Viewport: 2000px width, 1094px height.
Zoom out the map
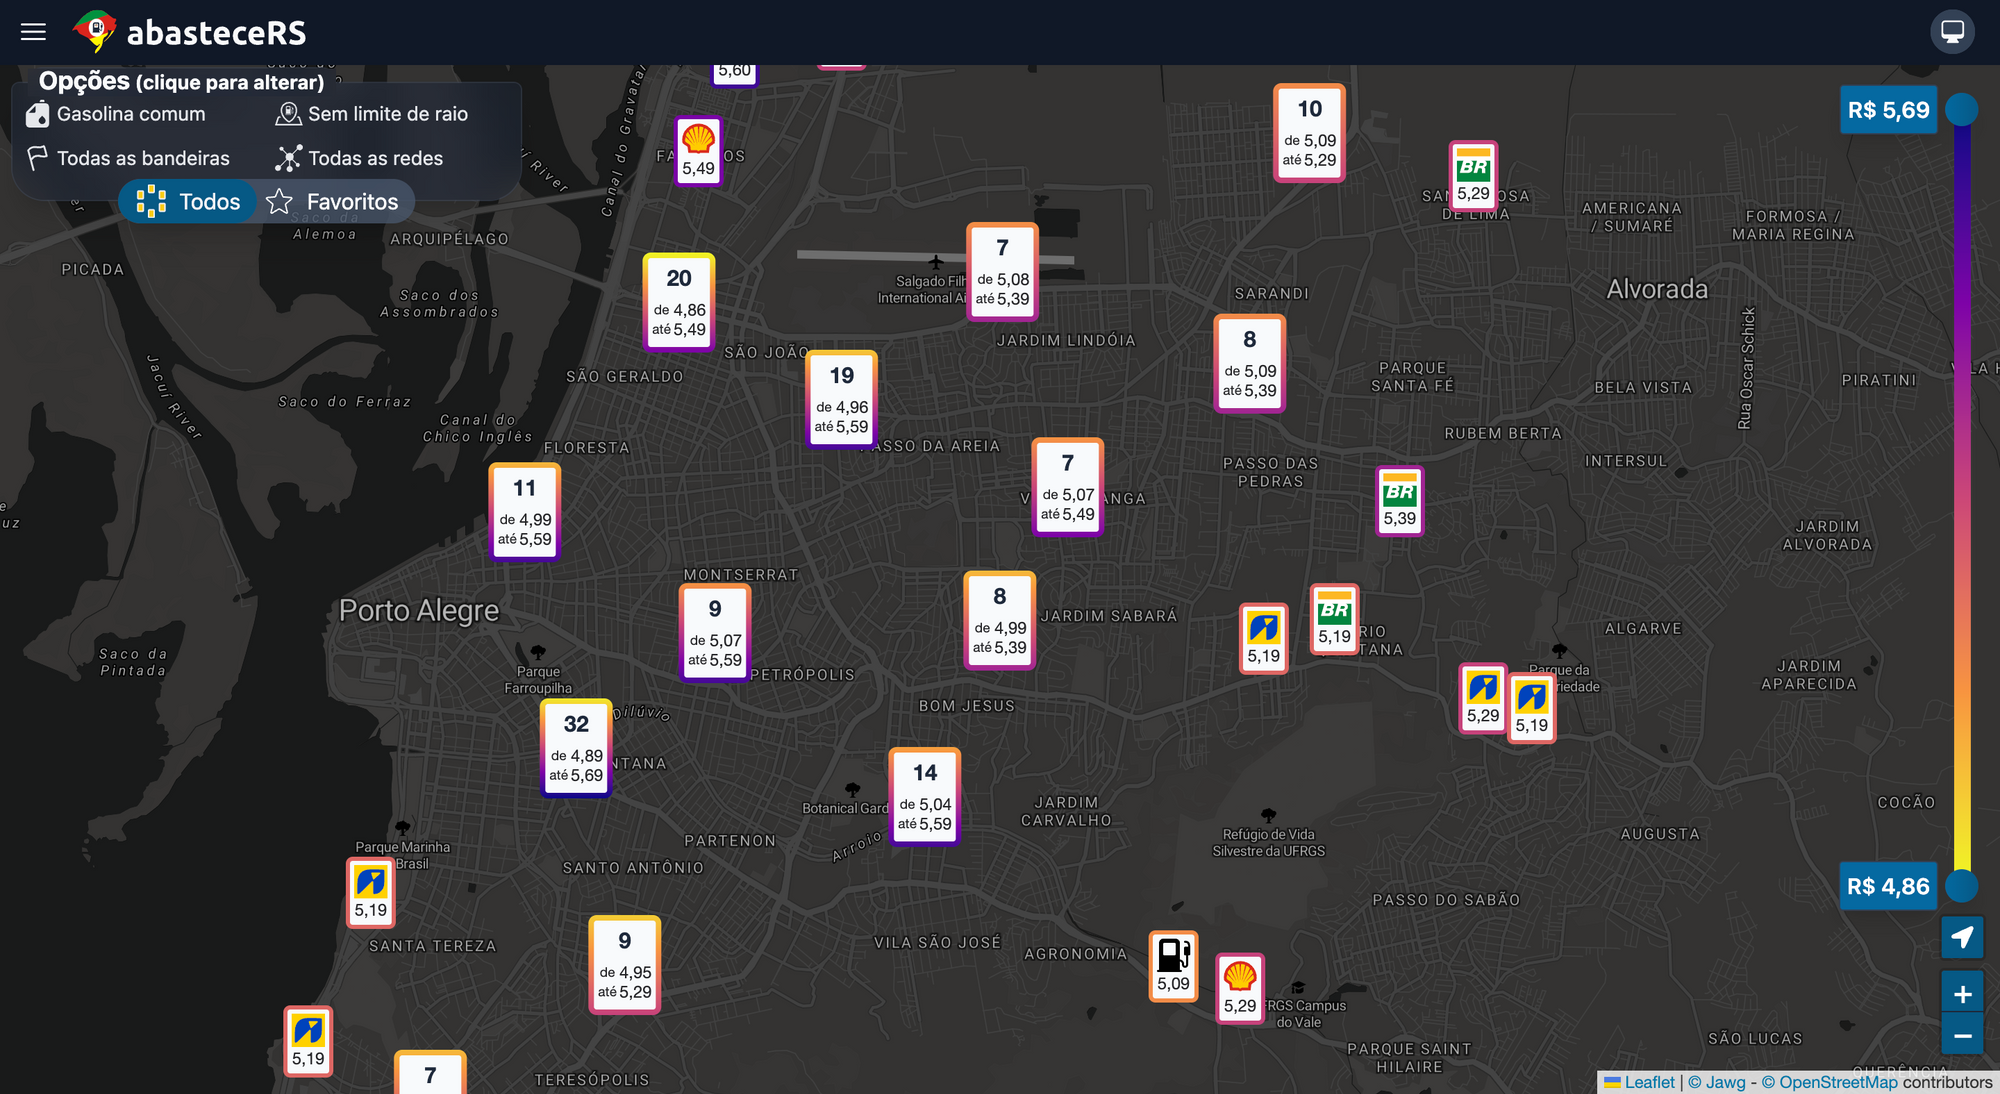point(1962,1036)
